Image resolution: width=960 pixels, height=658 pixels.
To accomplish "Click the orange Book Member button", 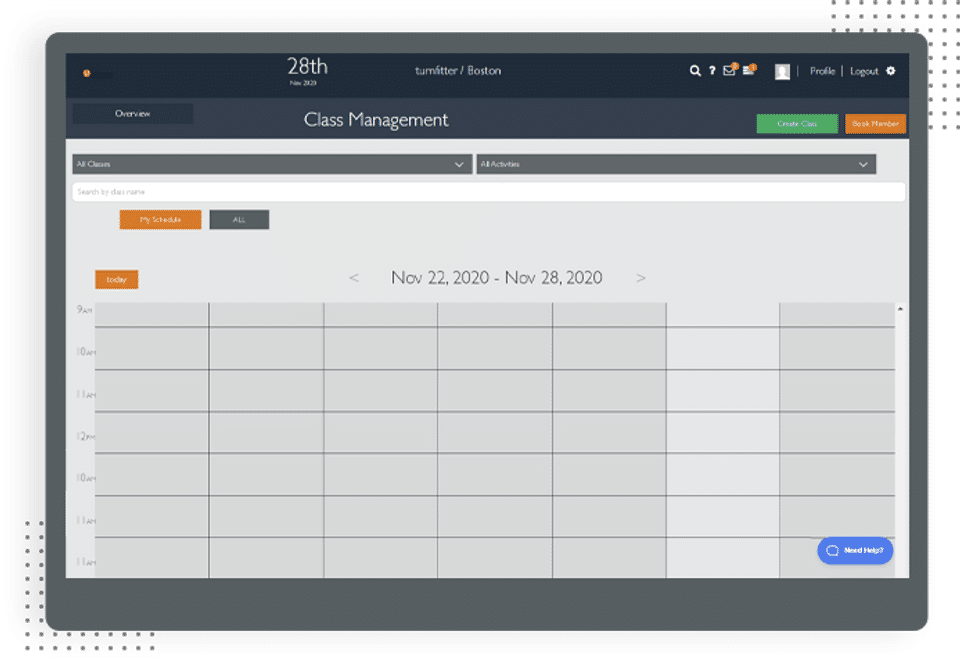I will 875,124.
